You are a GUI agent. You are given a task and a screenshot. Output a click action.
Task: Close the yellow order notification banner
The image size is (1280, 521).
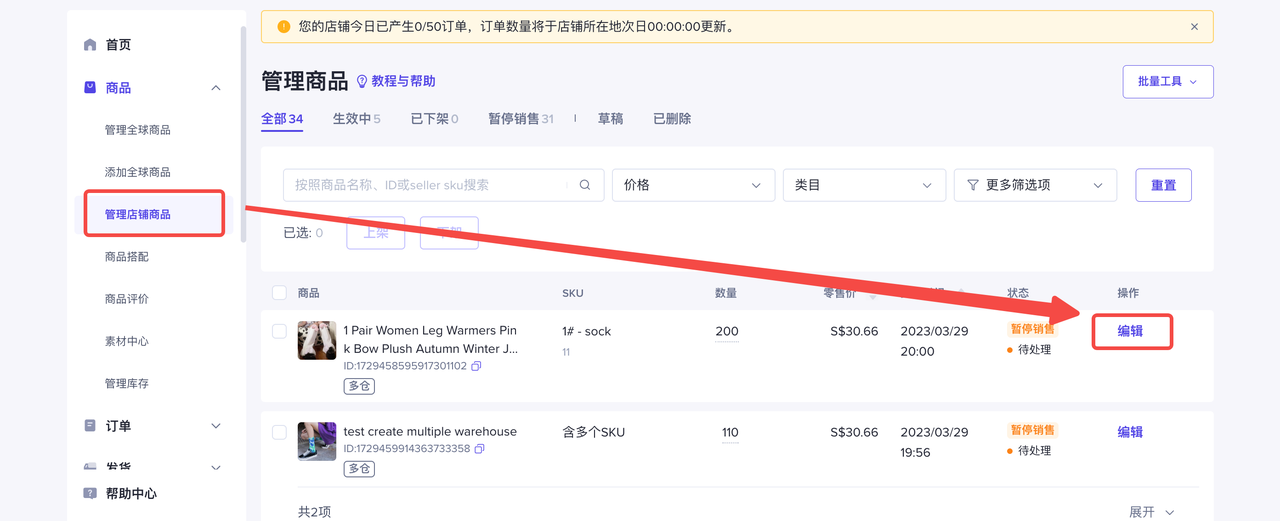coord(1194,27)
